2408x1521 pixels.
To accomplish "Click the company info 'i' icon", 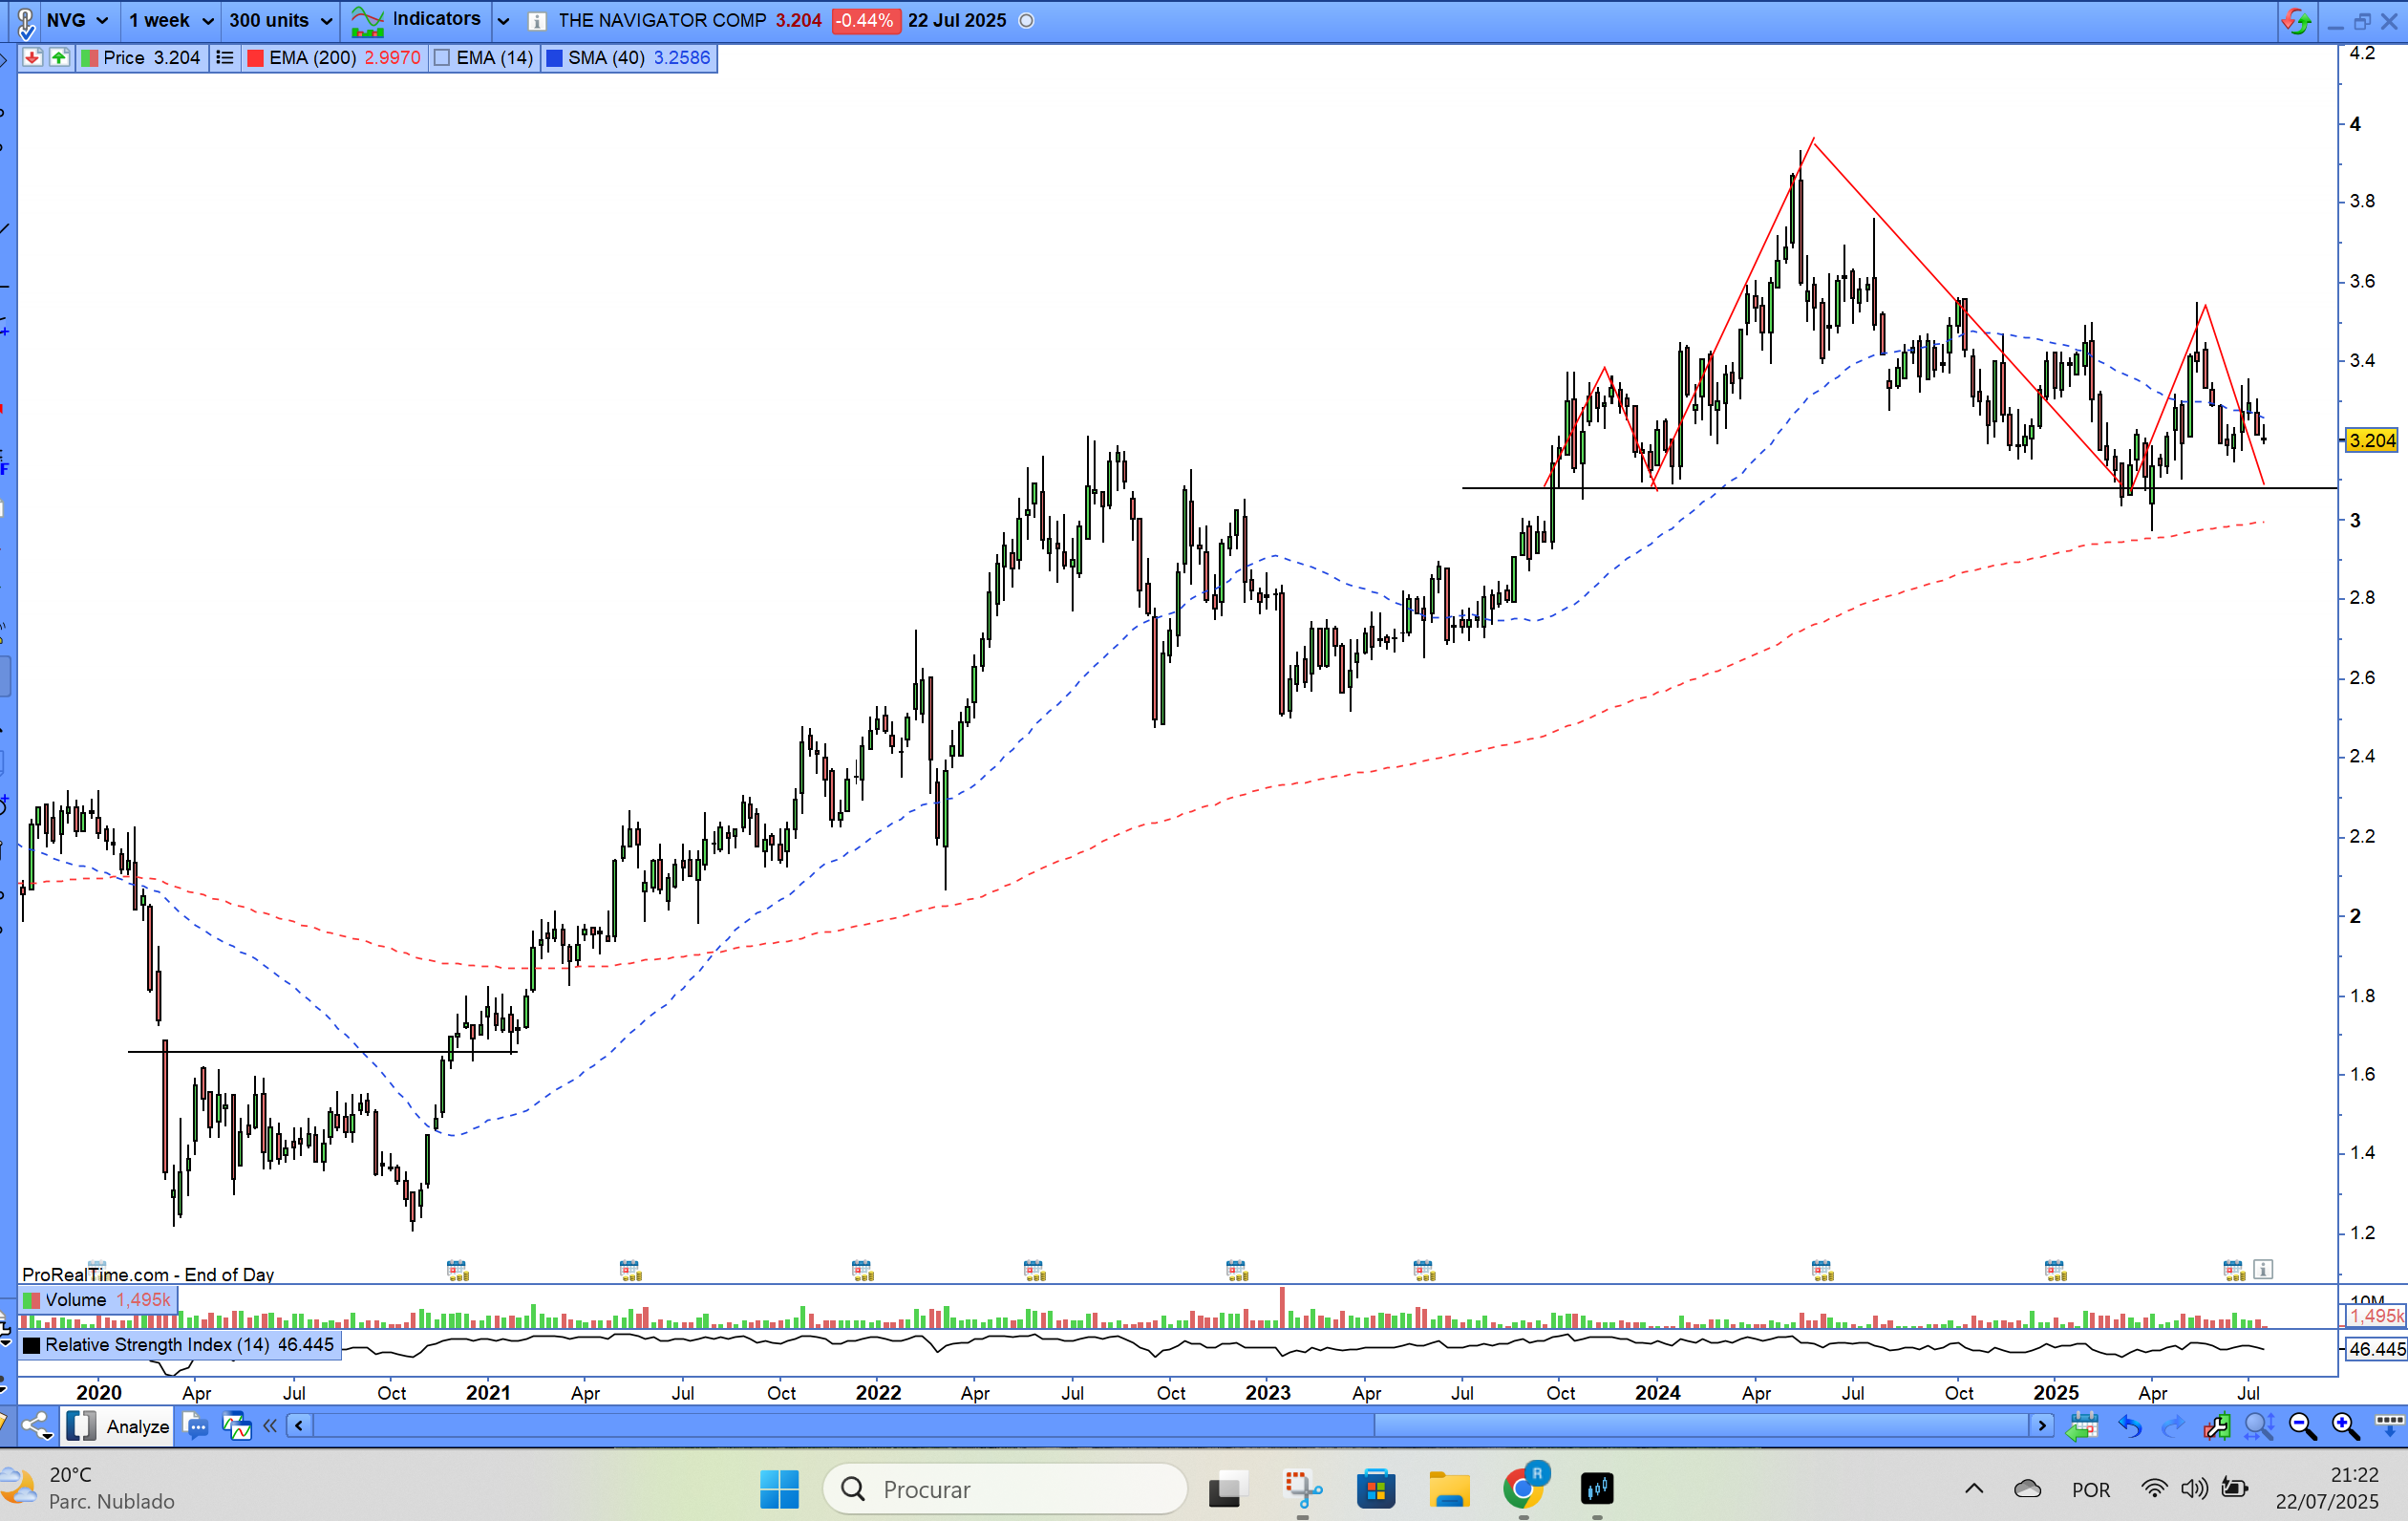I will click(537, 21).
